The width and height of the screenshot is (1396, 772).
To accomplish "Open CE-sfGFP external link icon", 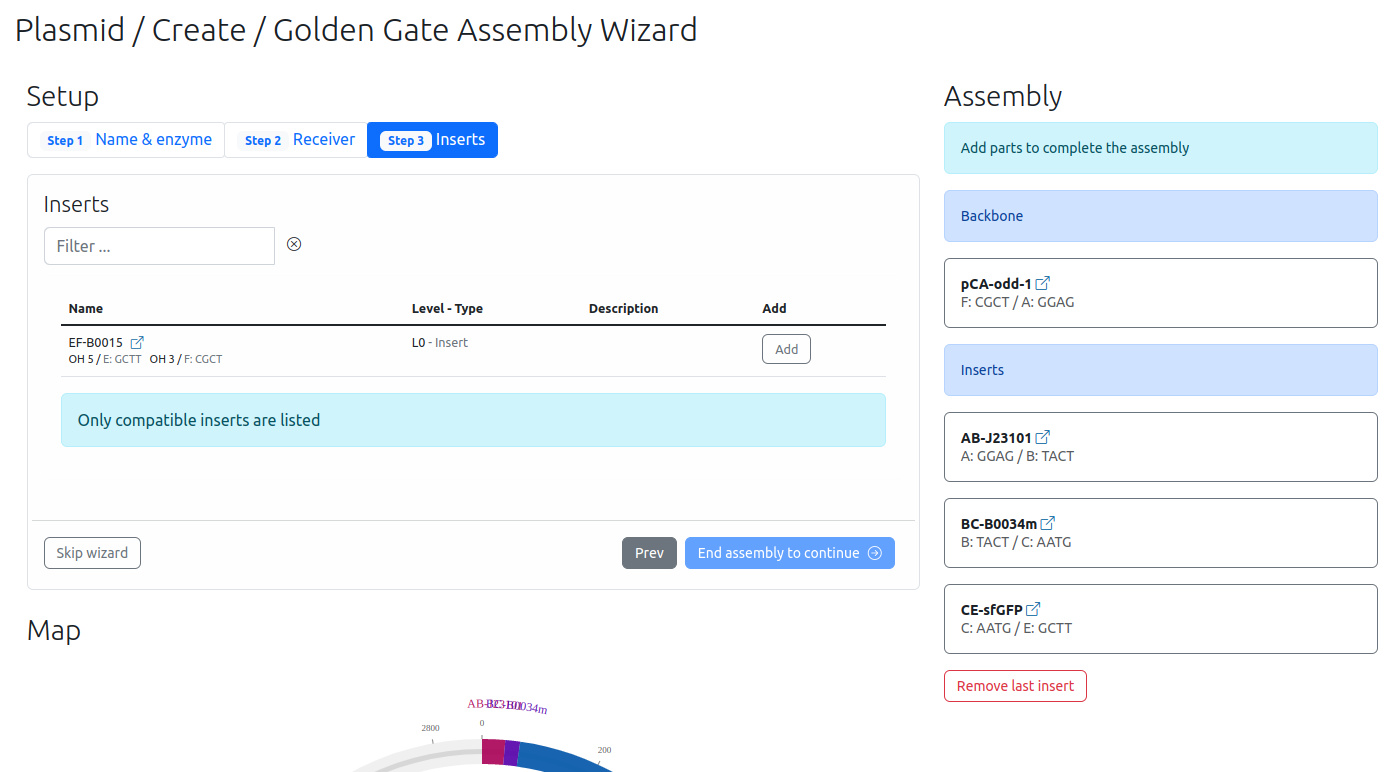I will (1034, 610).
